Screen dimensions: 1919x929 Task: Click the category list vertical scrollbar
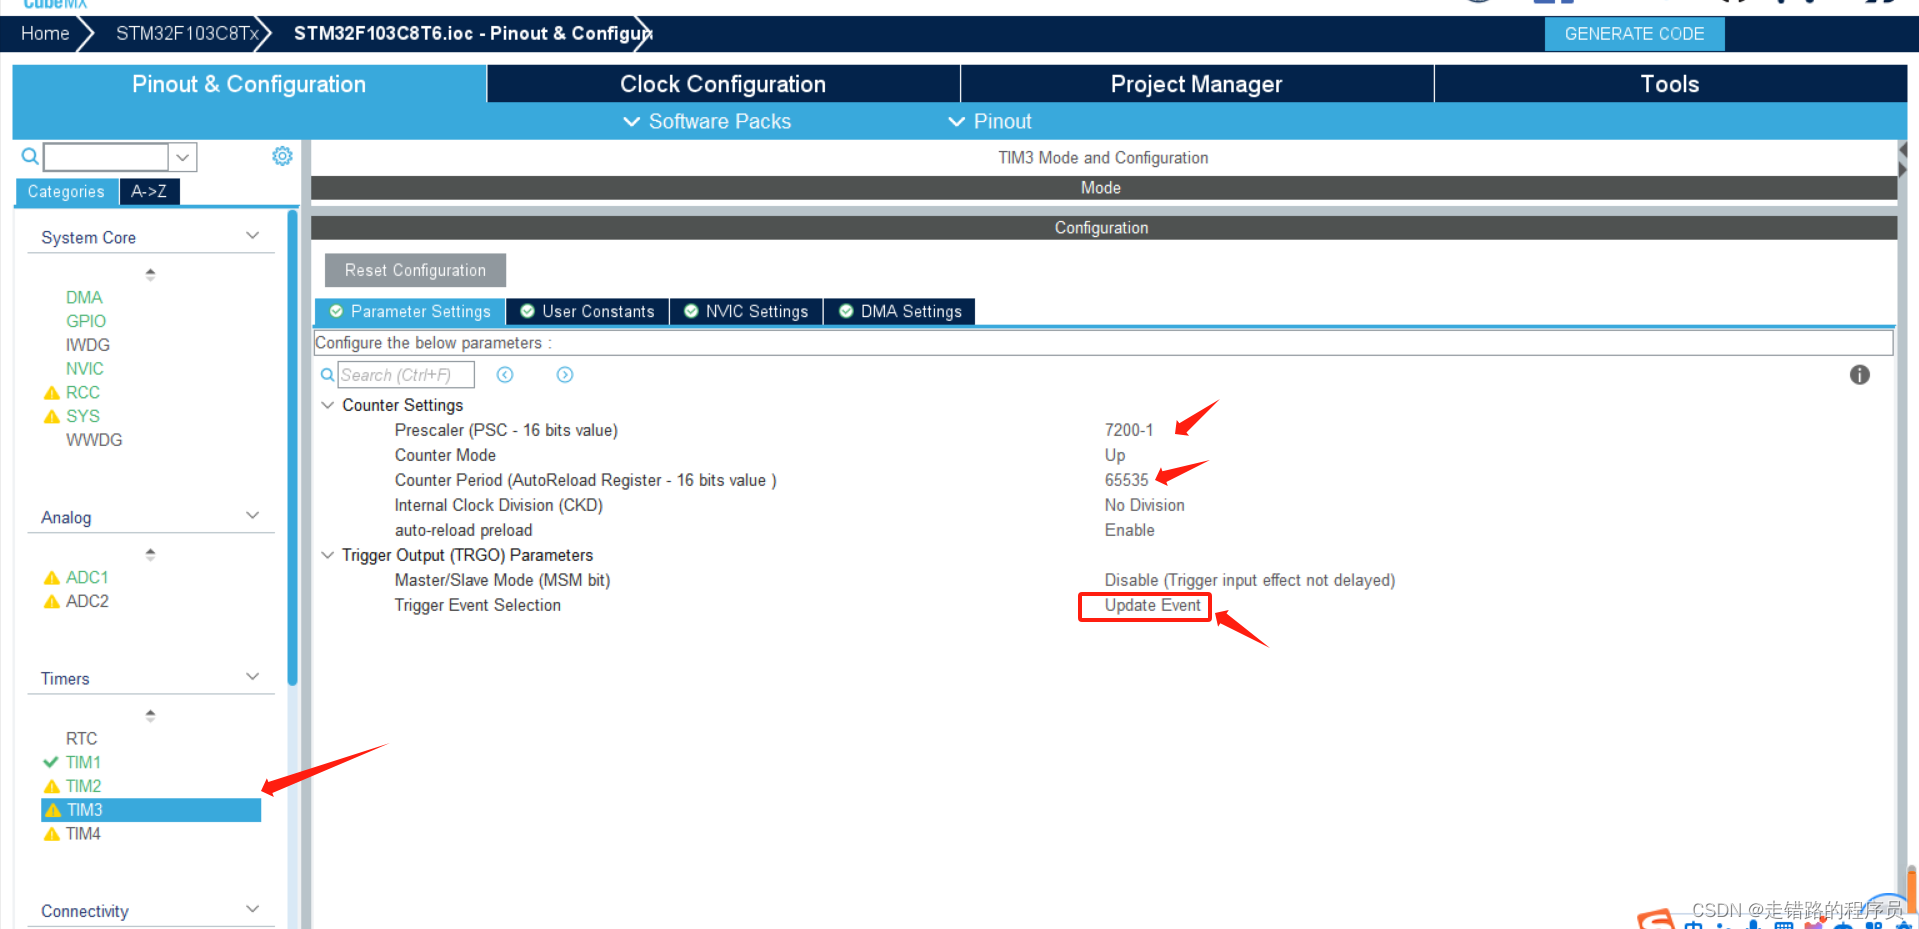[292, 447]
